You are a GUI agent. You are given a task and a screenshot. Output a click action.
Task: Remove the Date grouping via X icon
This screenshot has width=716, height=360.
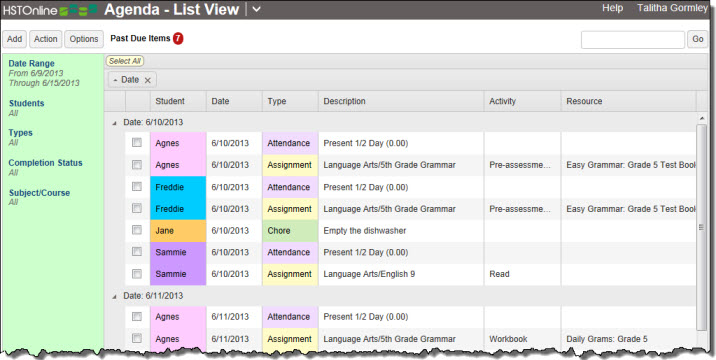click(x=147, y=80)
